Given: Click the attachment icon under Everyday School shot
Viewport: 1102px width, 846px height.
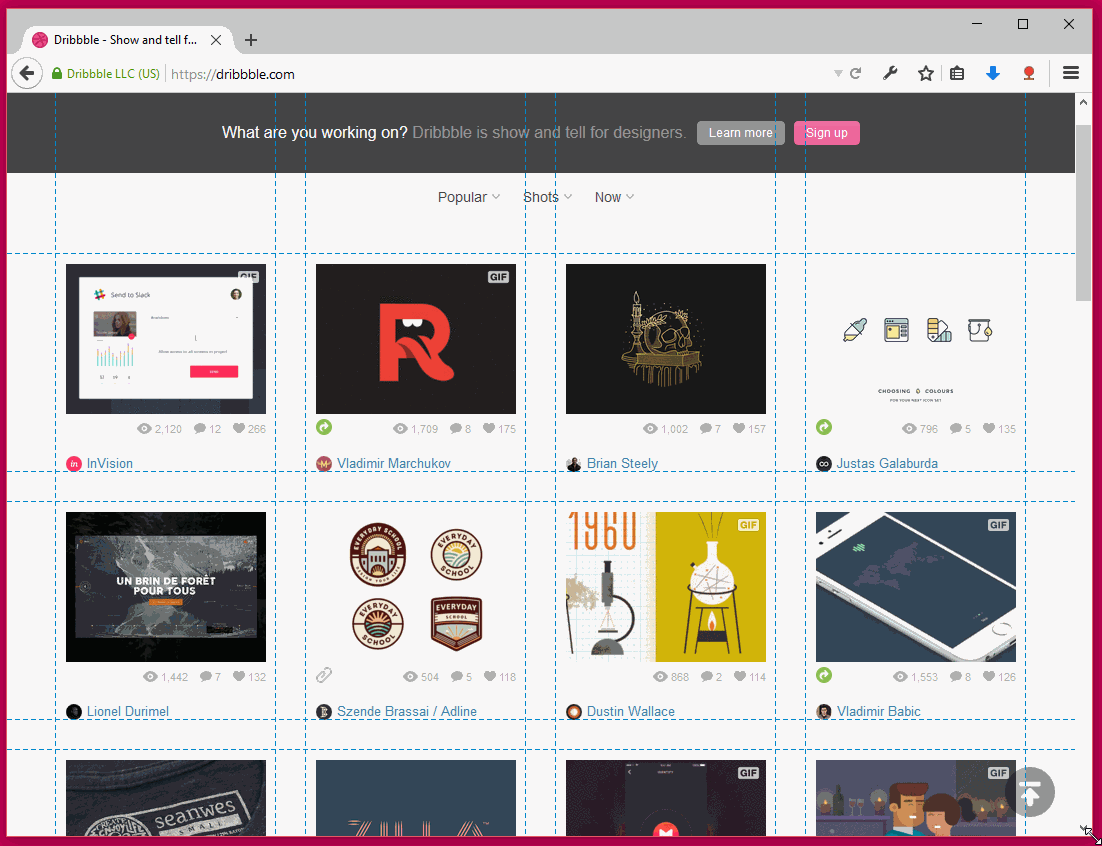Looking at the screenshot, I should point(324,676).
